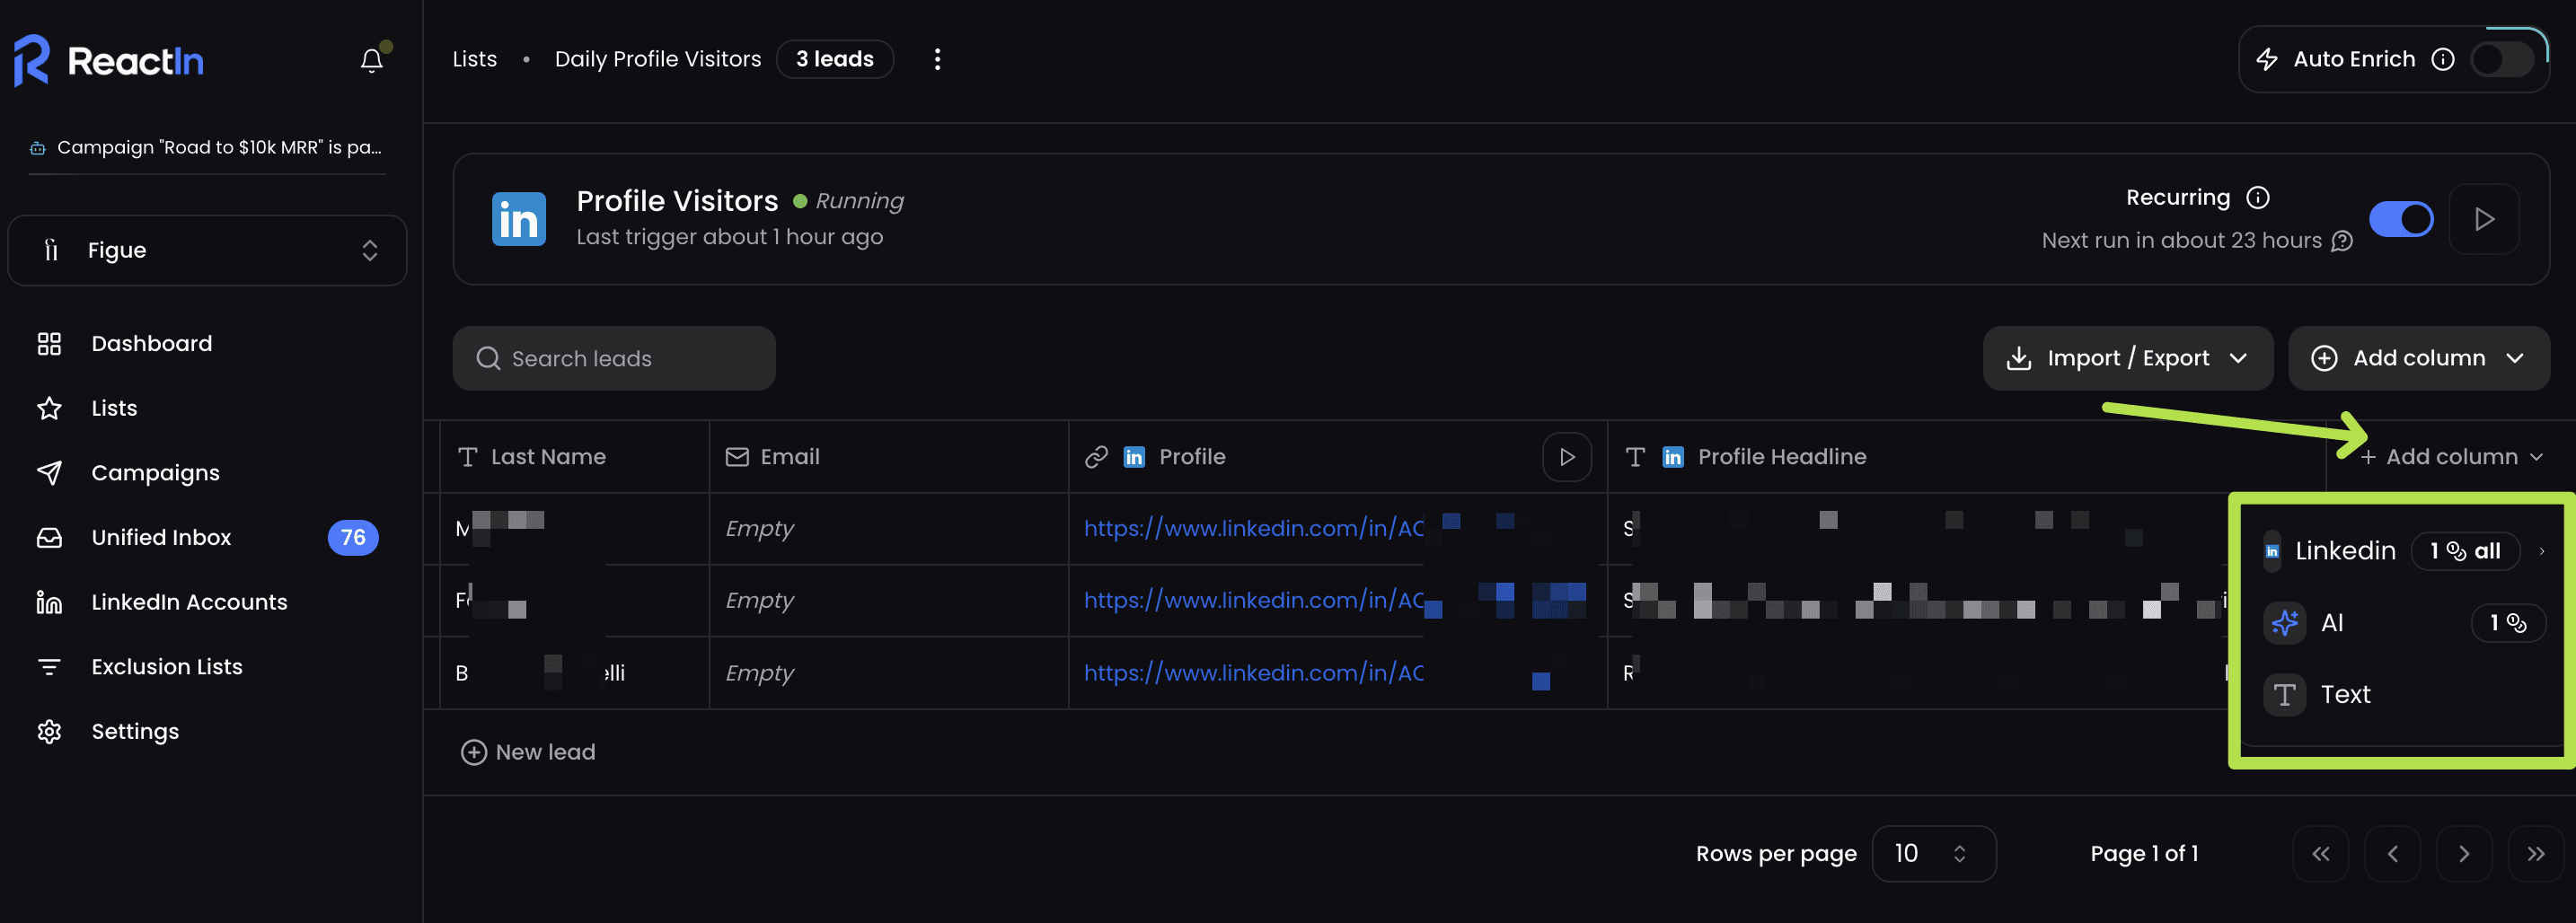The height and width of the screenshot is (923, 2576).
Task: Open Import / Export dropdown
Action: click(x=2127, y=358)
